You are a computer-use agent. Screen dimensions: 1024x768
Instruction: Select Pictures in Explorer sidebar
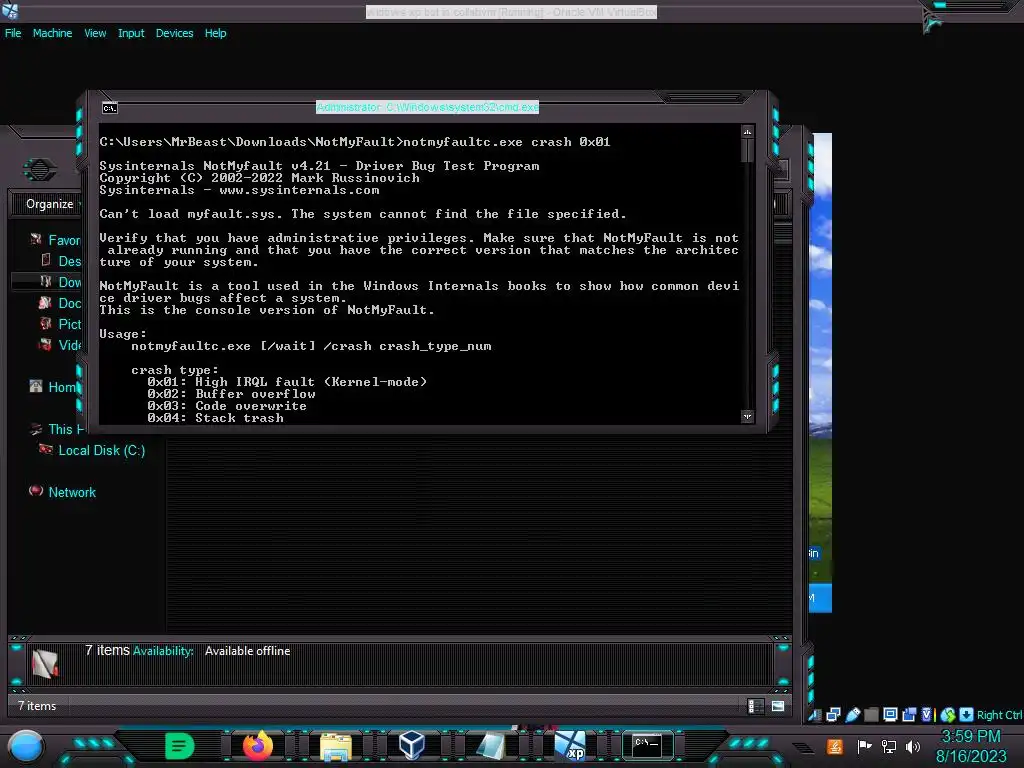(69, 324)
